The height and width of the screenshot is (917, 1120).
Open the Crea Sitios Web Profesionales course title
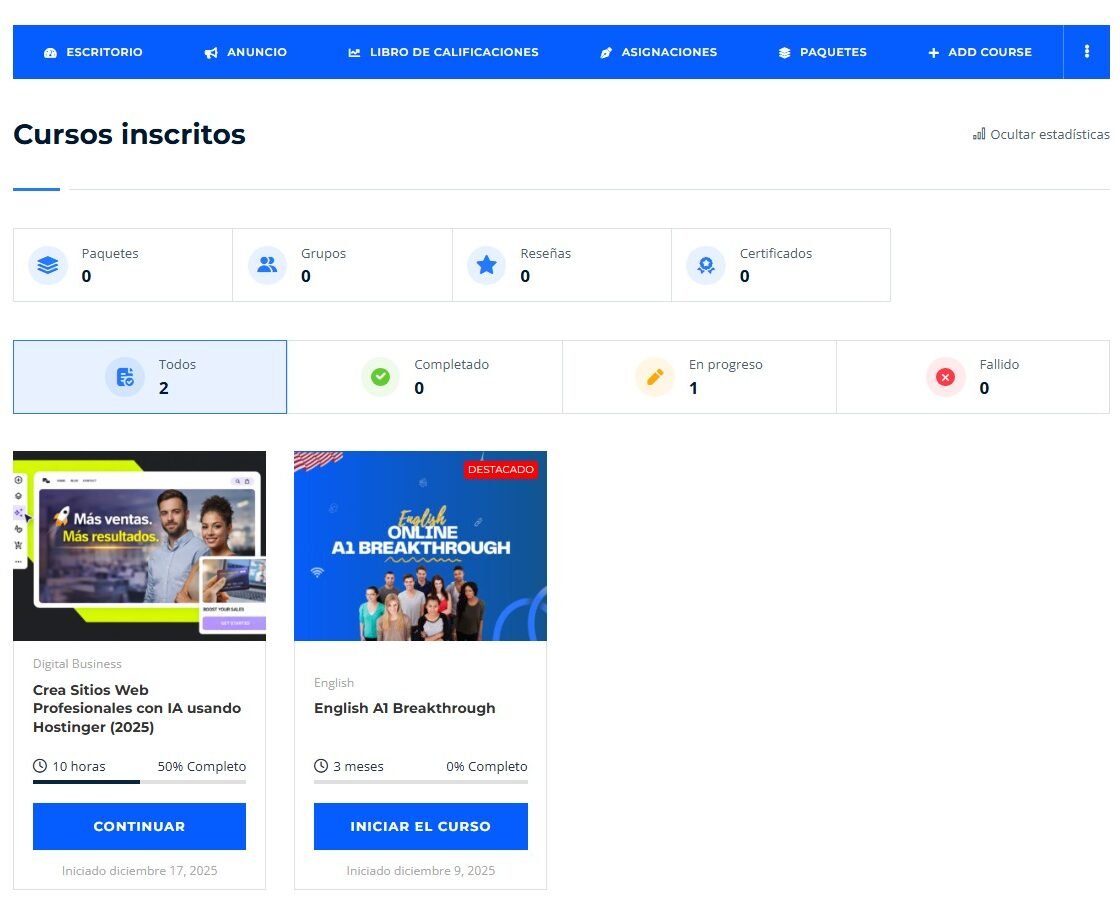coord(137,708)
